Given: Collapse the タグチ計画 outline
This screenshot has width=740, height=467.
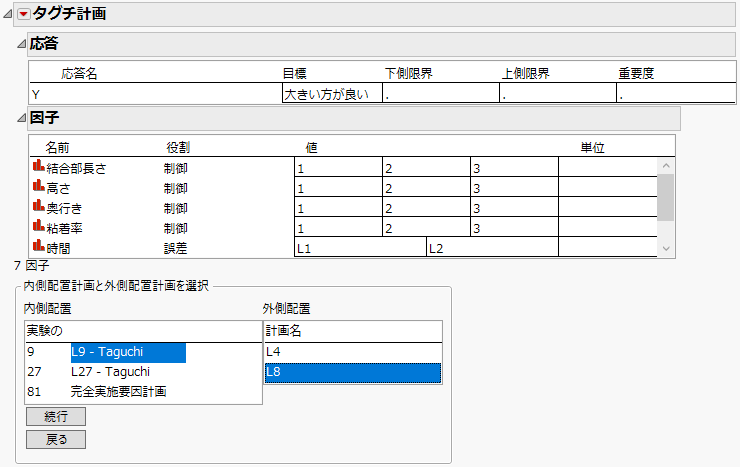Looking at the screenshot, I should pyautogui.click(x=8, y=14).
